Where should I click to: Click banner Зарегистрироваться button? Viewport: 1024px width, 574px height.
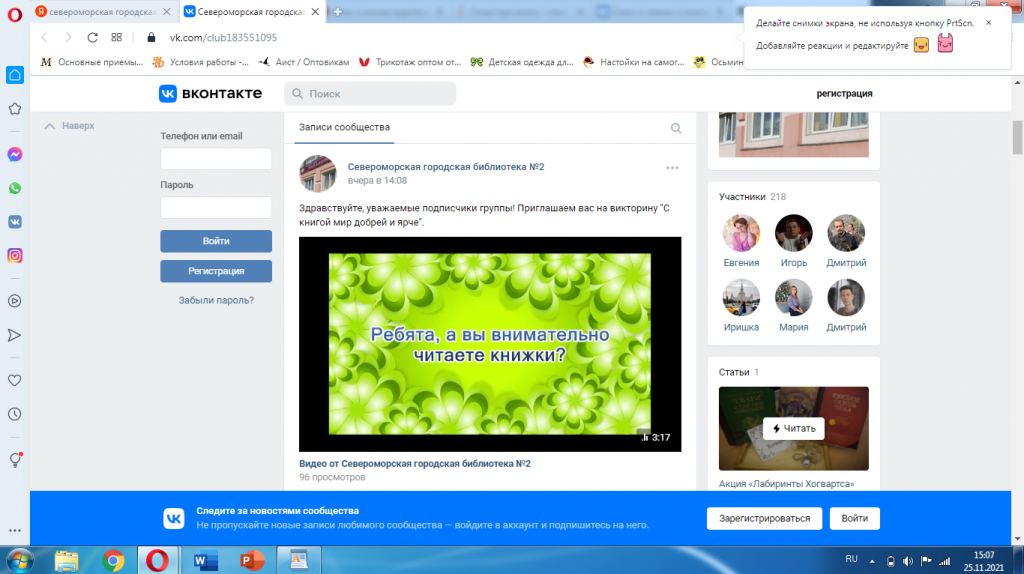click(x=764, y=518)
